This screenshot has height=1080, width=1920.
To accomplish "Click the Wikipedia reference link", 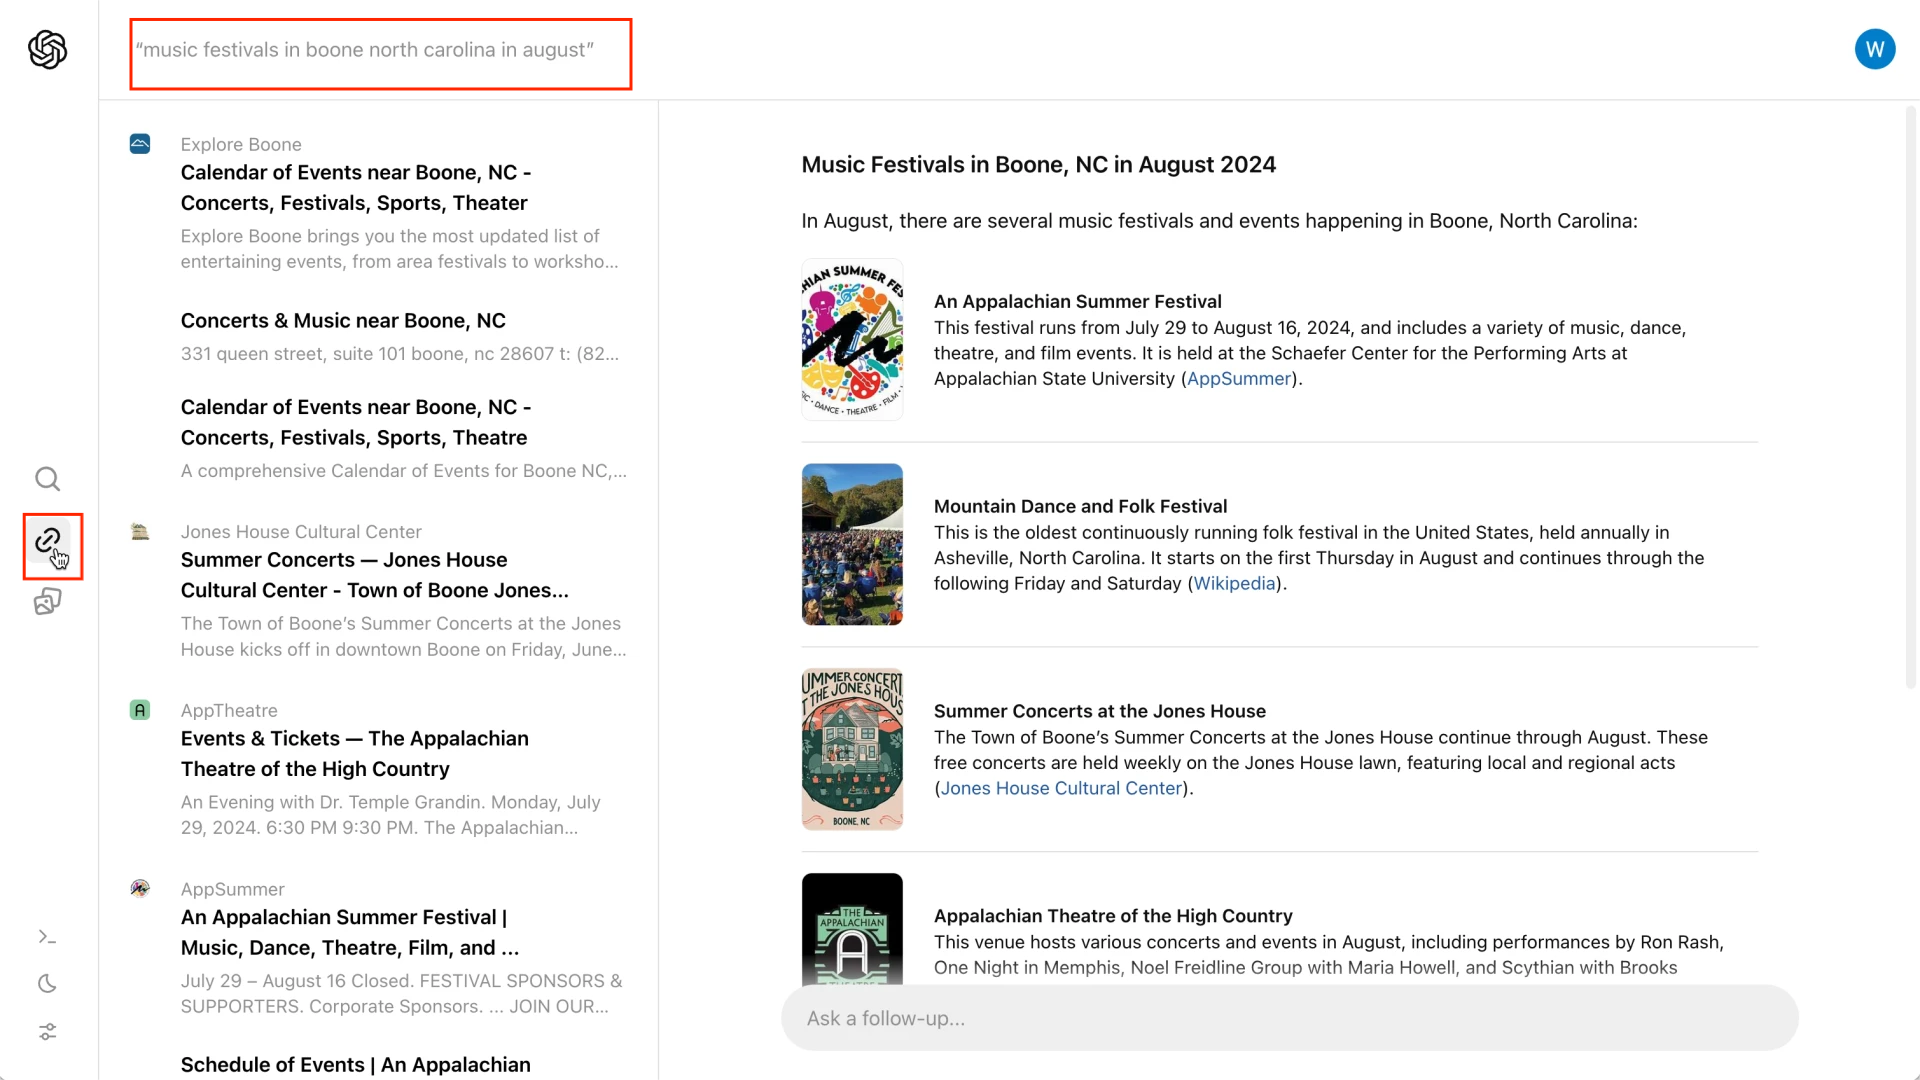I will (1234, 583).
